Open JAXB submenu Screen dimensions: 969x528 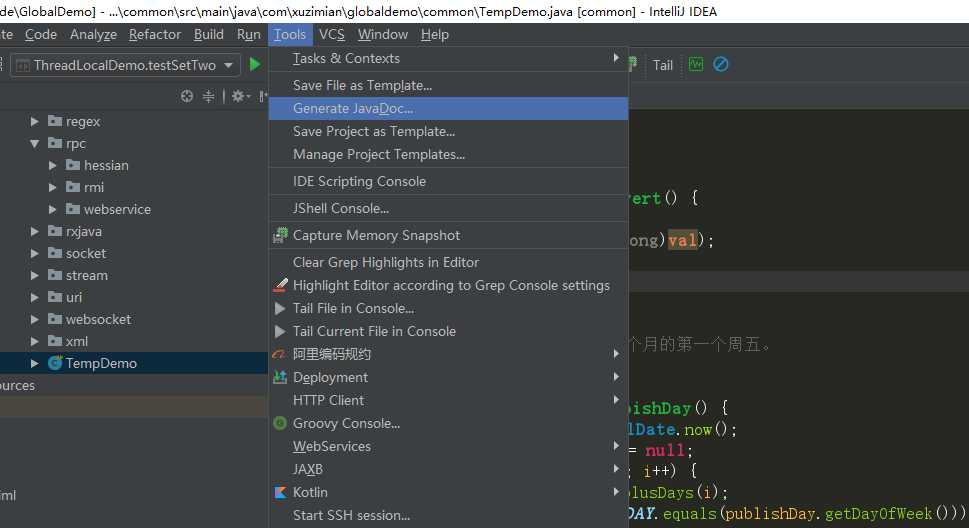pos(449,469)
